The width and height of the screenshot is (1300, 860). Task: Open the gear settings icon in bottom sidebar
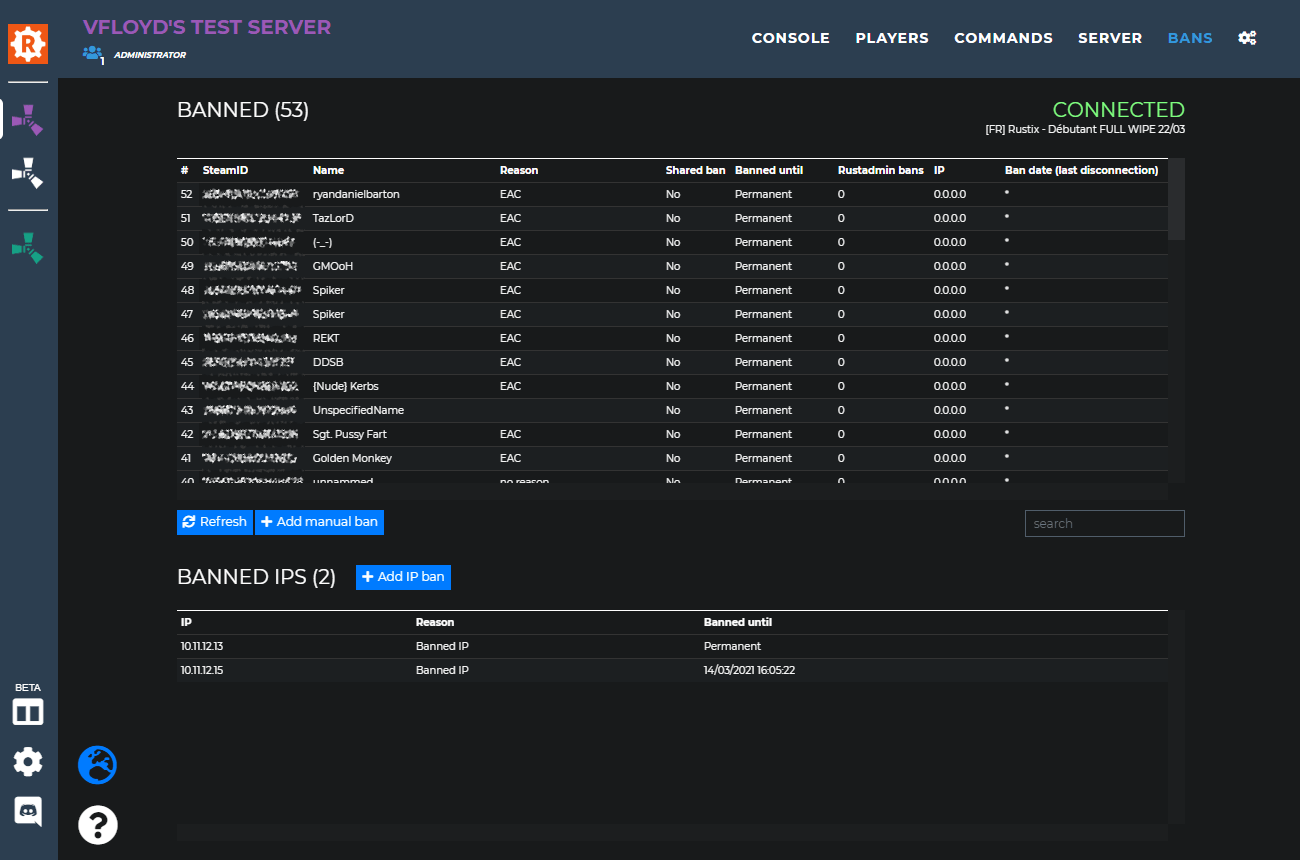pyautogui.click(x=27, y=761)
